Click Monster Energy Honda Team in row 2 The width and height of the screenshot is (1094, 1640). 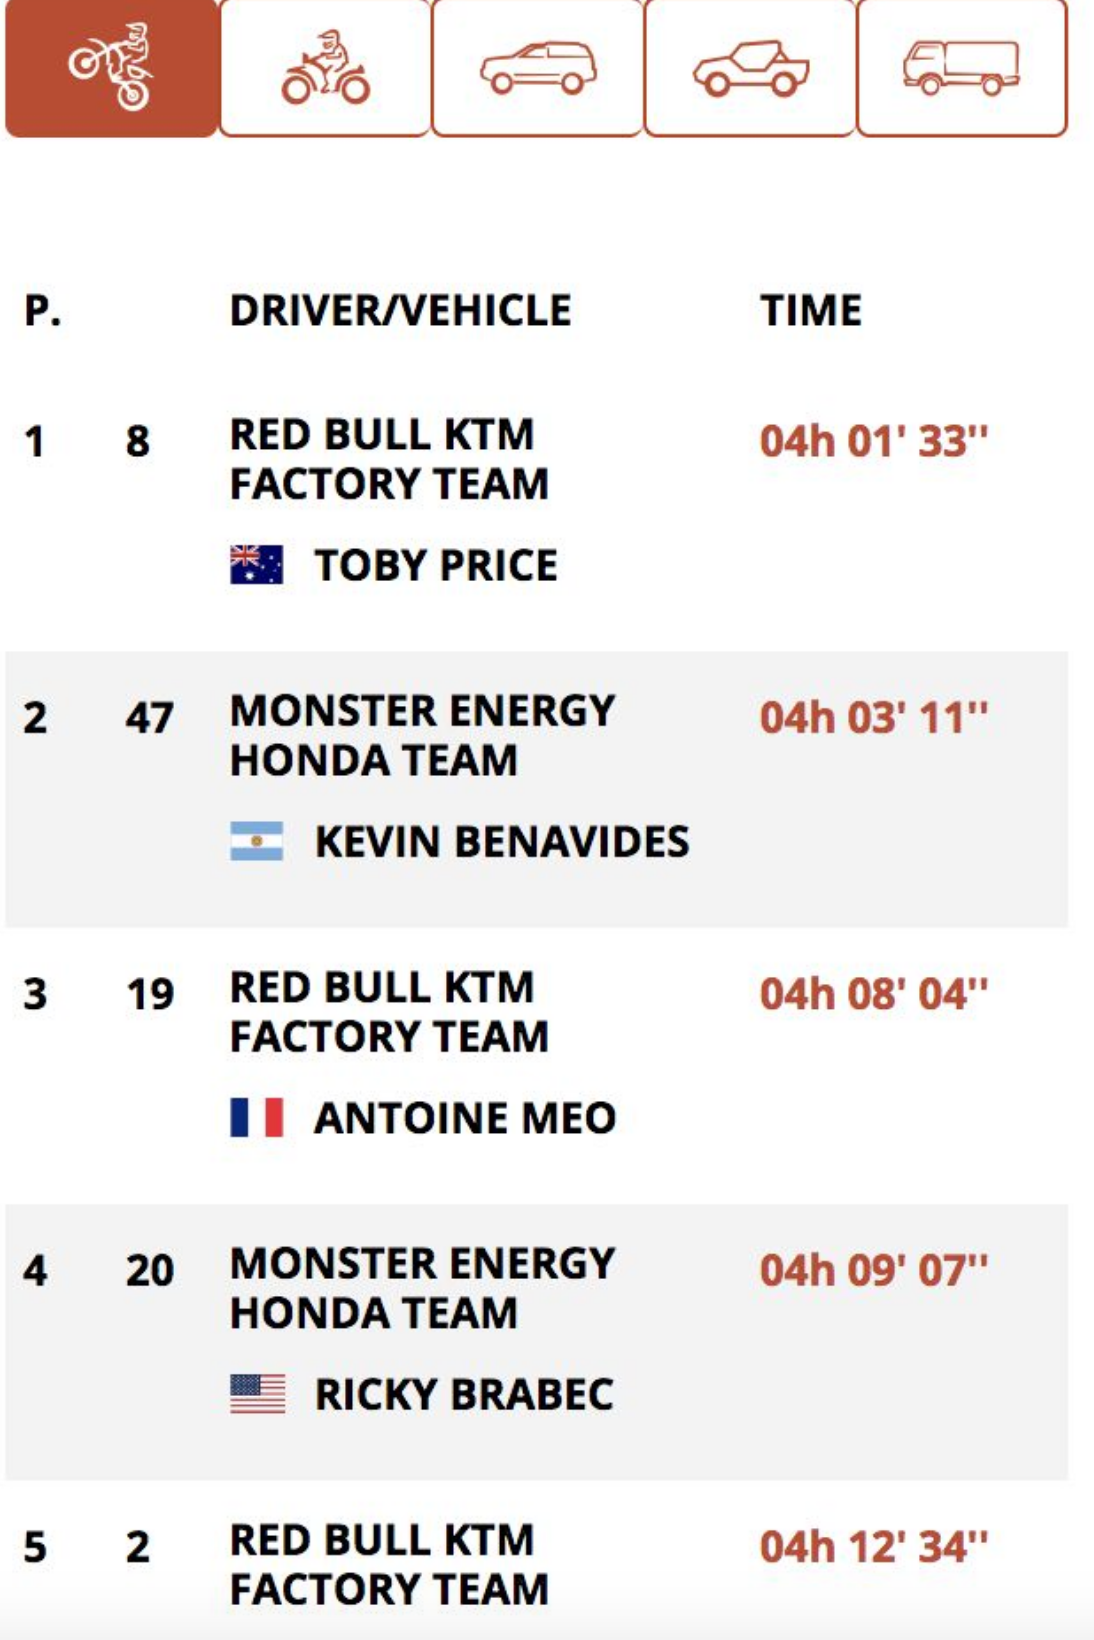coord(422,736)
